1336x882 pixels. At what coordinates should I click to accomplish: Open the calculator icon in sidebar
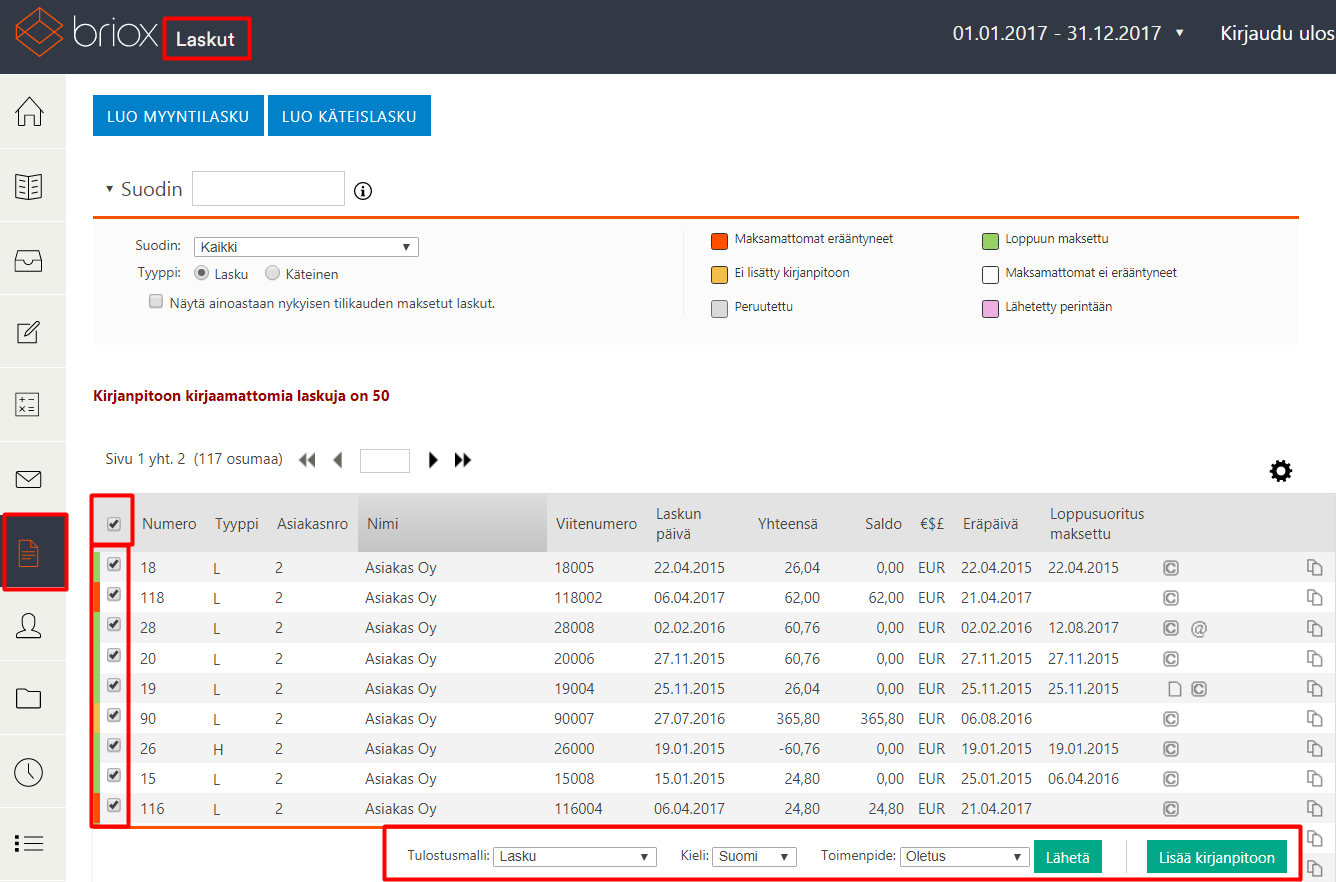click(28, 405)
